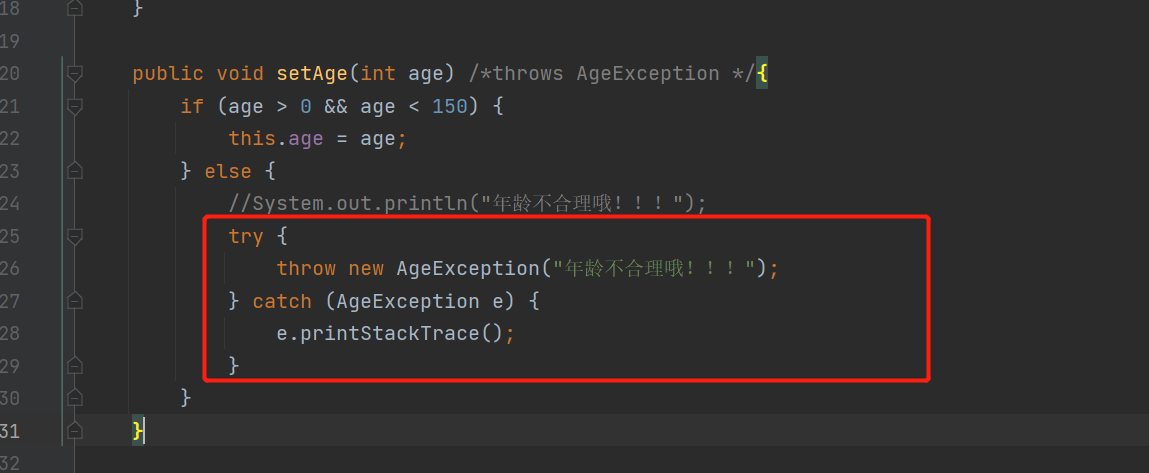
Task: Click the fold end marker on line 30
Action: point(75,397)
